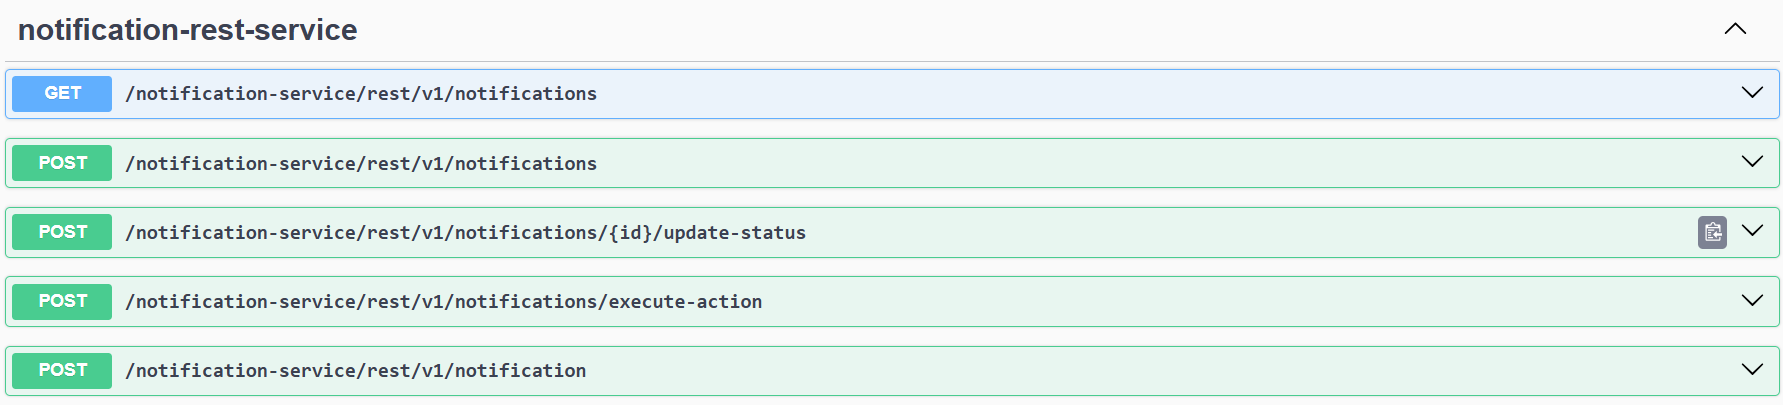
Task: Expand the GET notifications operation via its chevron
Action: (1752, 92)
